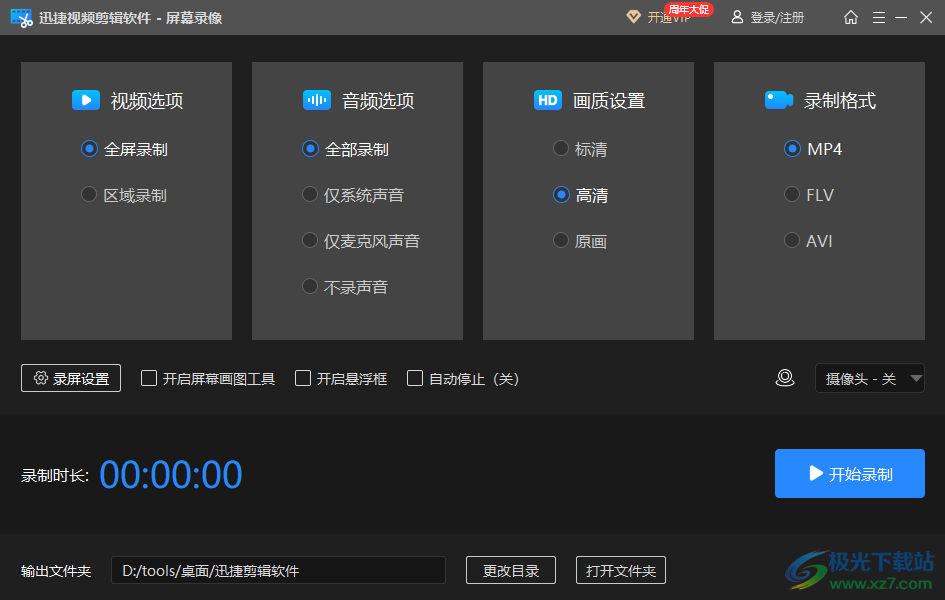
Task: Click the webcam icon
Action: coord(785,378)
